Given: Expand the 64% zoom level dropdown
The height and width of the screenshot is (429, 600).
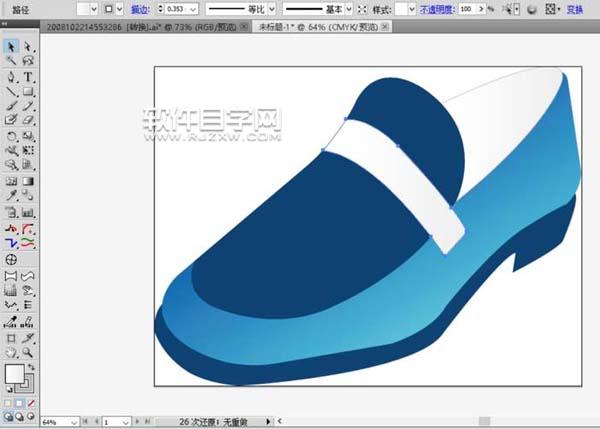Looking at the screenshot, I should coord(75,422).
